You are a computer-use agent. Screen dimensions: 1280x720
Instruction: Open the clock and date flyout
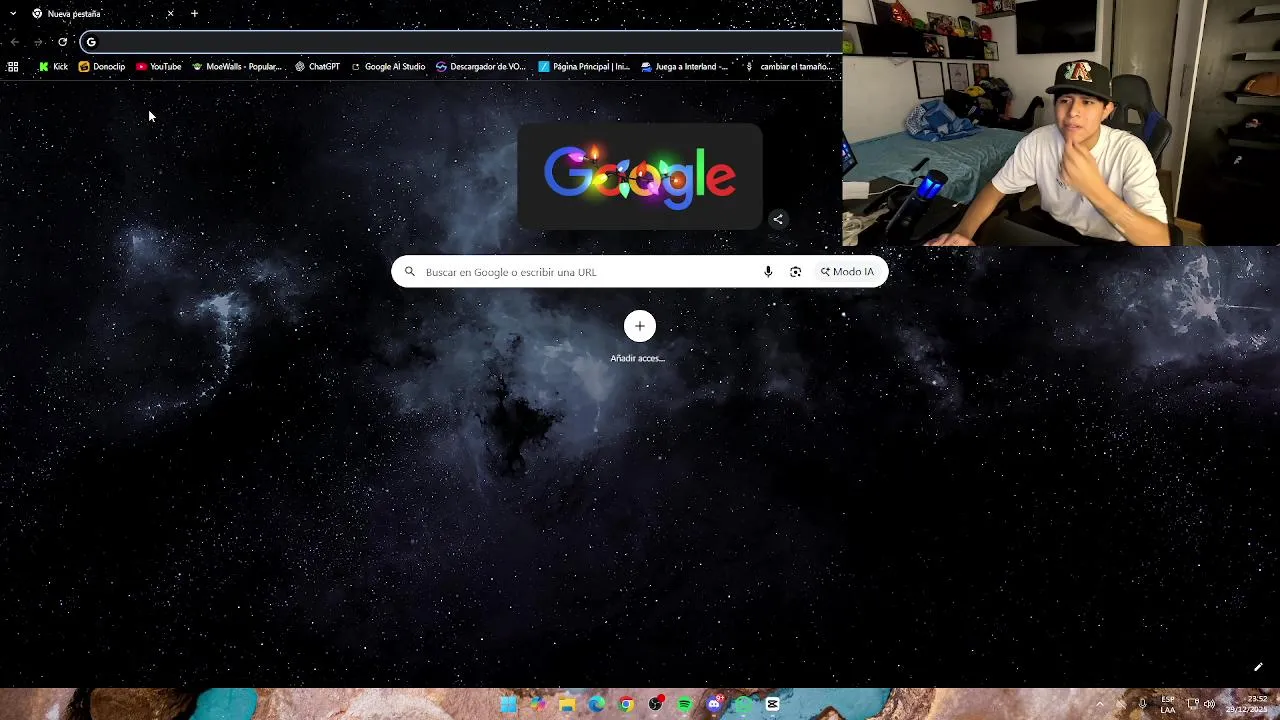coord(1248,704)
